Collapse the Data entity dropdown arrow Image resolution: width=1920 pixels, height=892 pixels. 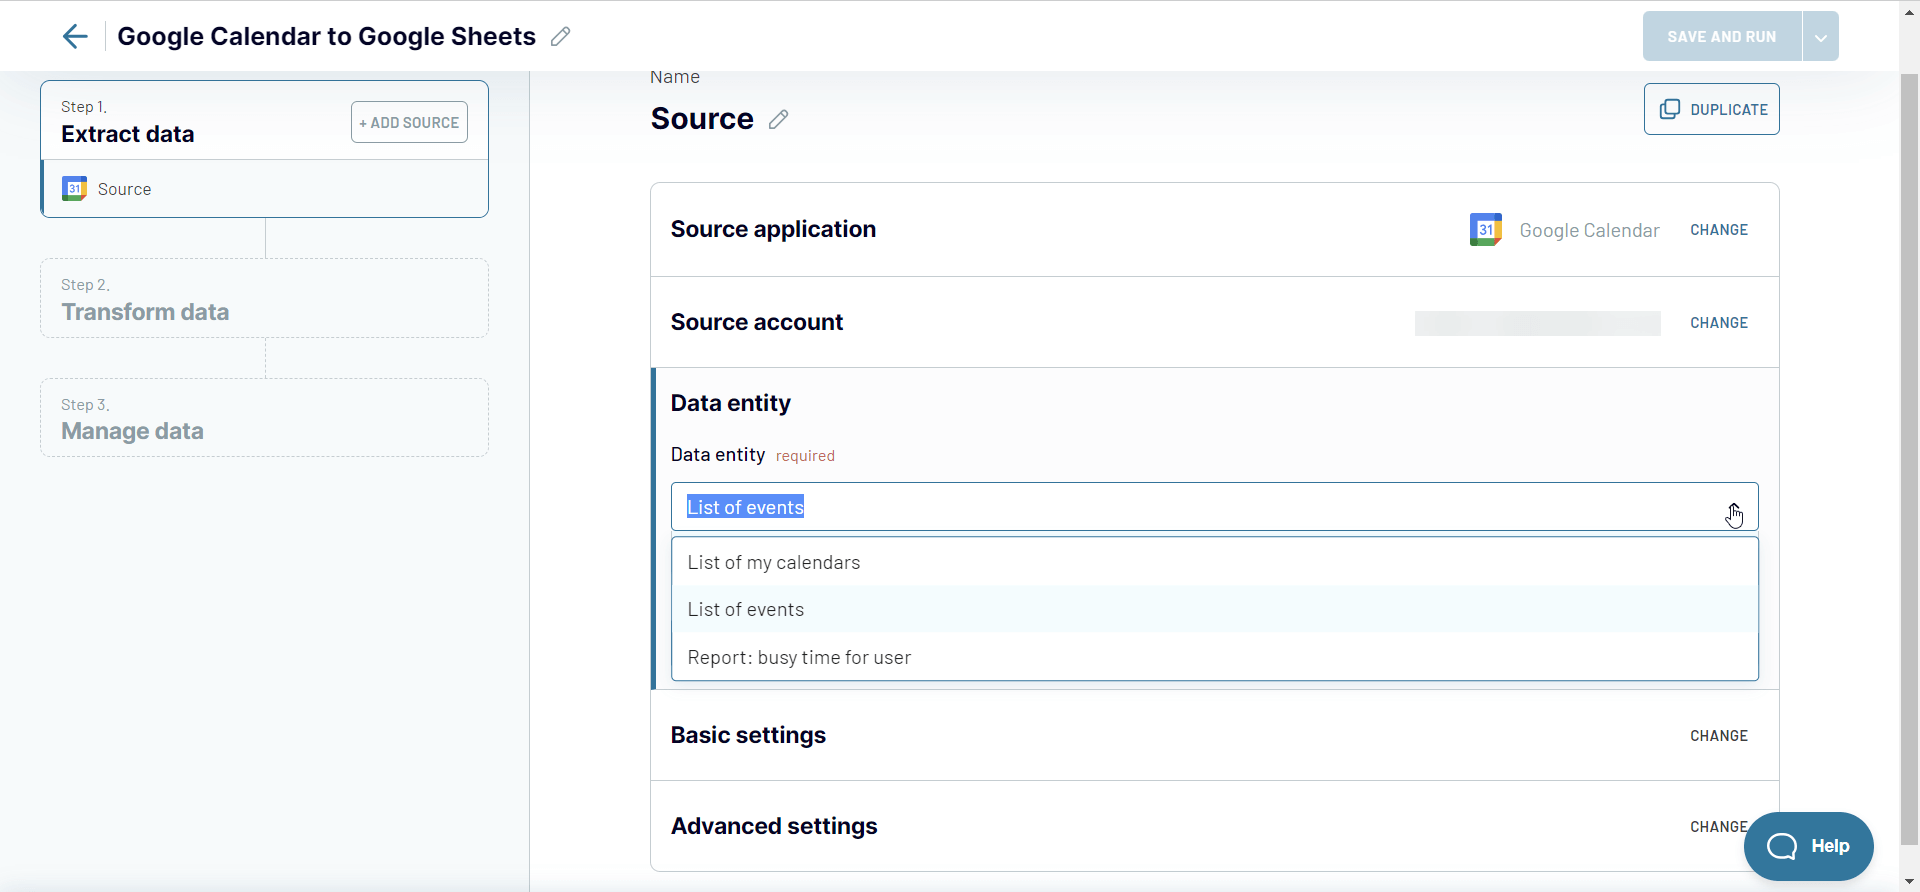(1733, 508)
